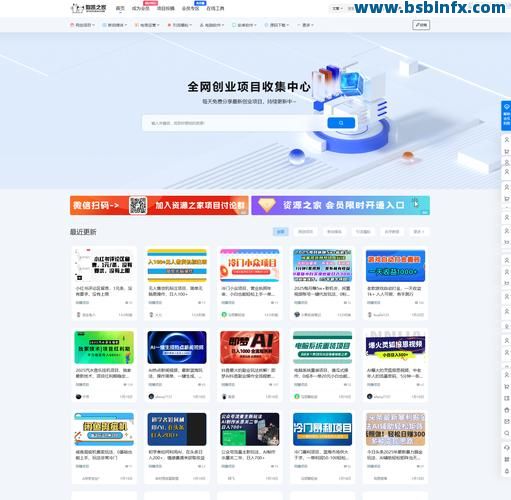This screenshot has height=500, width=511.
Task: Open the 首页 navigation tab
Action: pyautogui.click(x=120, y=8)
